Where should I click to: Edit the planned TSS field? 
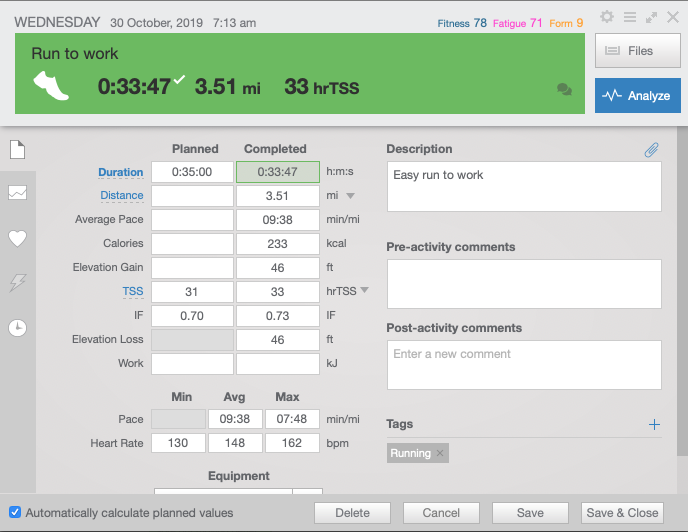coord(192,291)
